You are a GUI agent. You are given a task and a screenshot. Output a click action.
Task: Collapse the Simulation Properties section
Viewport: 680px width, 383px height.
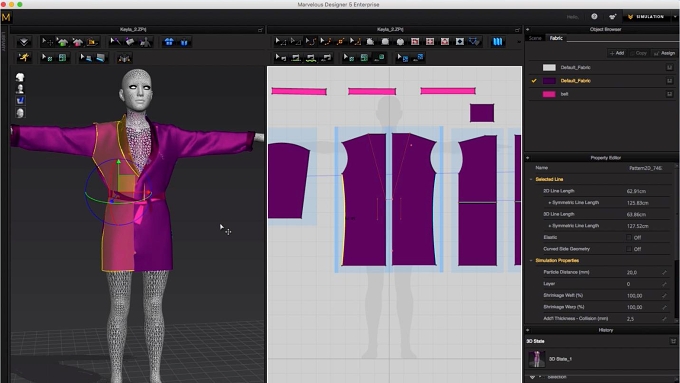point(531,260)
